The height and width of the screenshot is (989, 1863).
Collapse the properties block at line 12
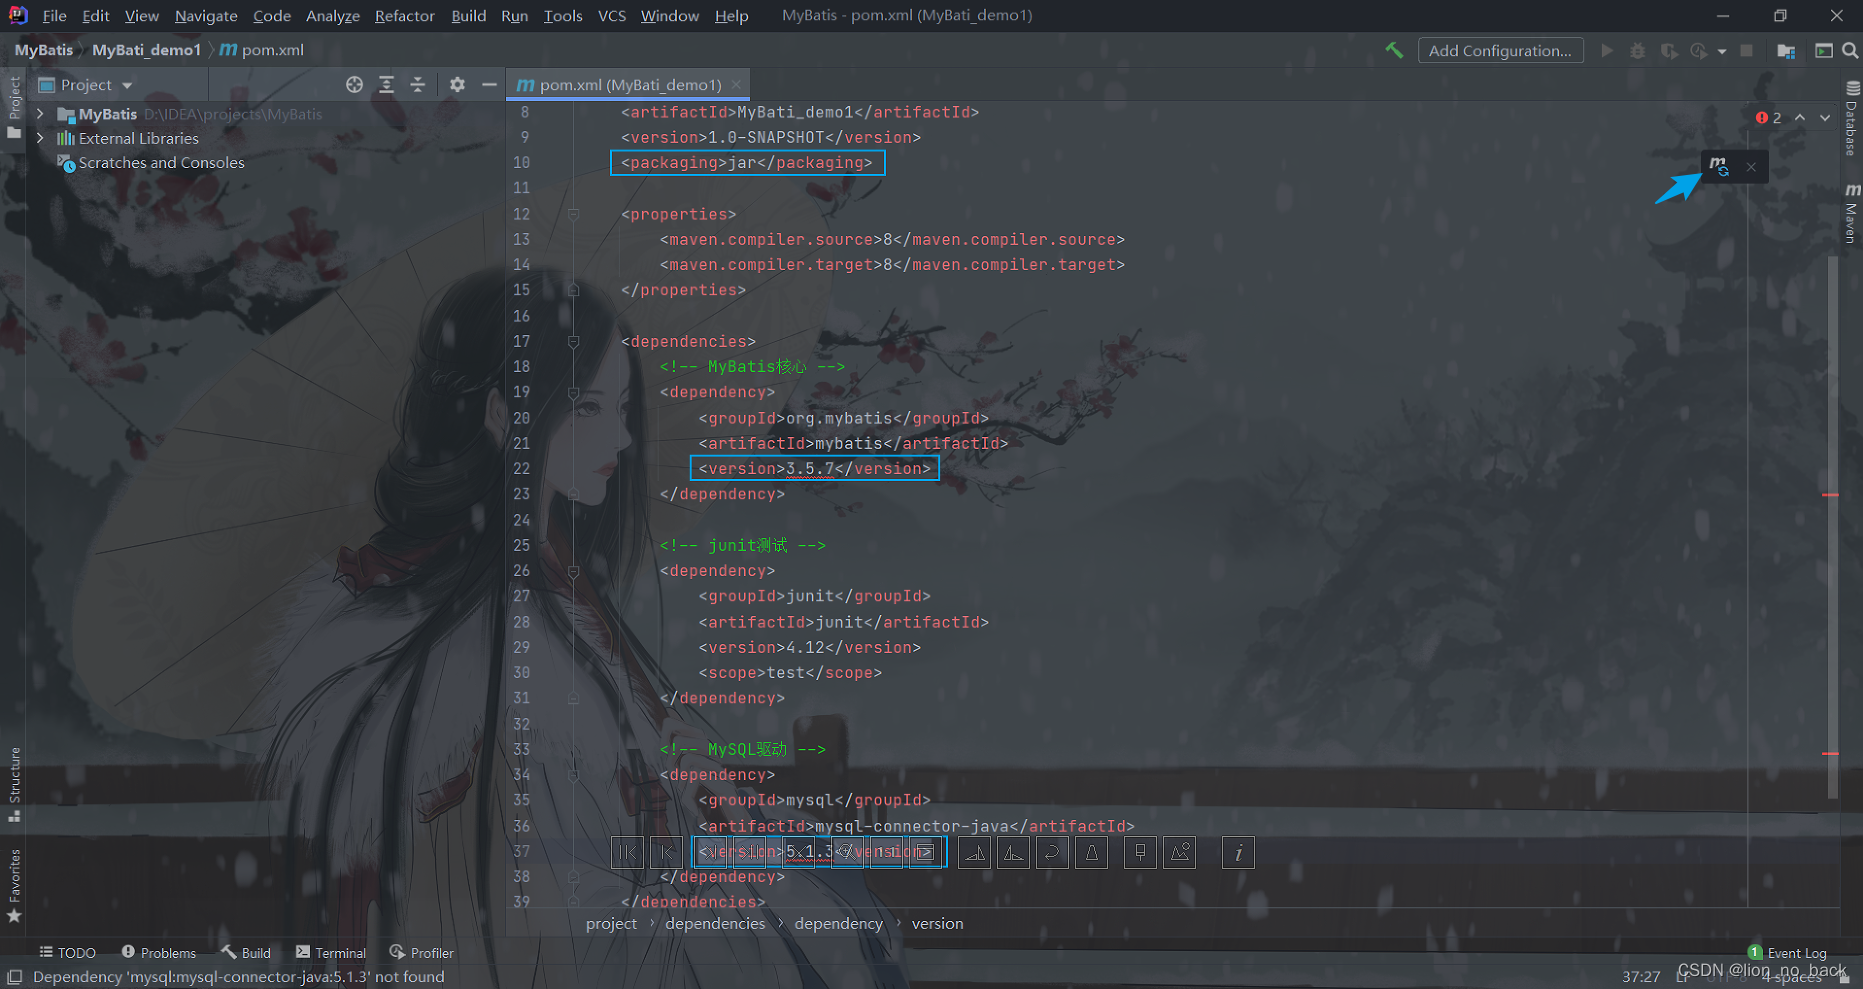pos(573,214)
